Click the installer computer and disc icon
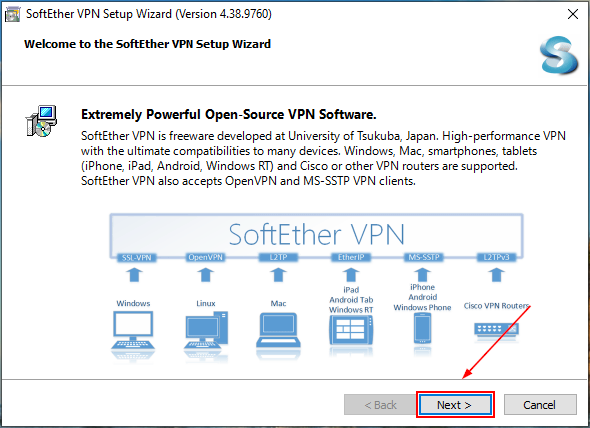Viewport: 590px width, 428px height. (41, 121)
